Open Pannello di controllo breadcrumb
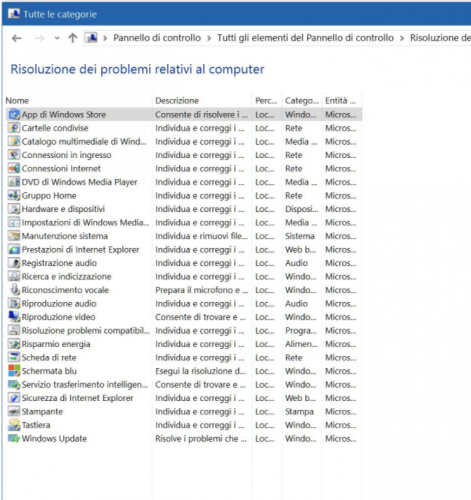The height and width of the screenshot is (500, 471). (x=157, y=38)
